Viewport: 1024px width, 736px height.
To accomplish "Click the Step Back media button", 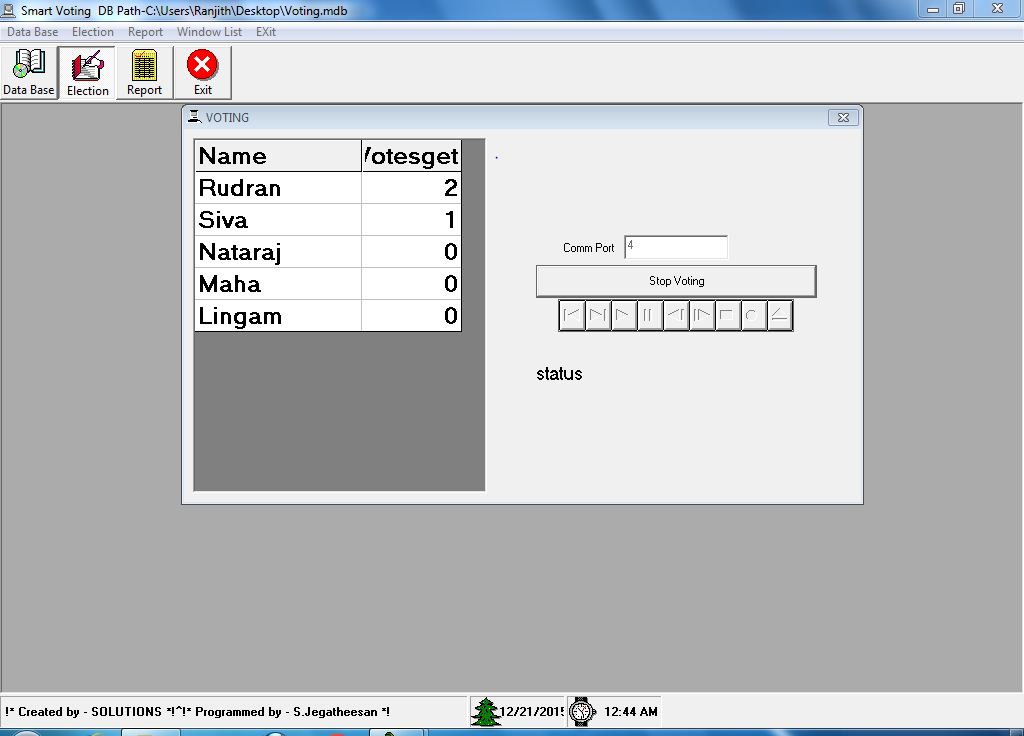I will pyautogui.click(x=676, y=315).
